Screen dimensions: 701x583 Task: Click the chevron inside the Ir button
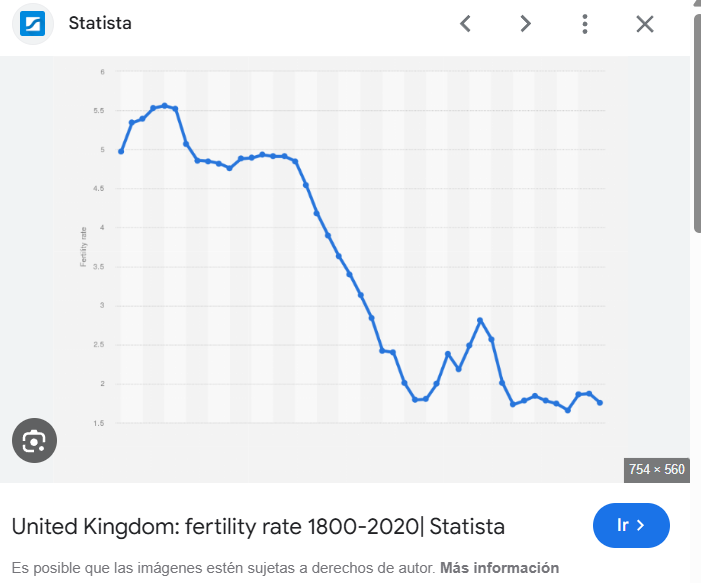tap(641, 525)
